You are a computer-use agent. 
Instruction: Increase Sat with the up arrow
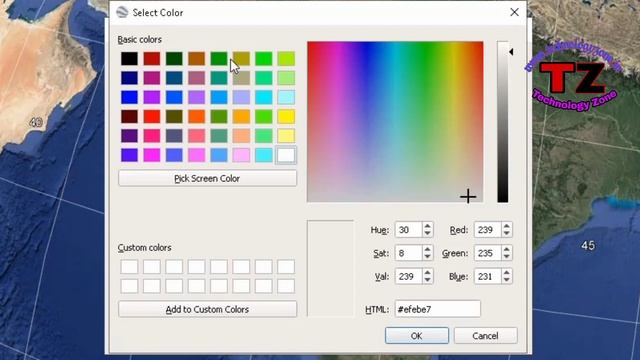point(427,249)
